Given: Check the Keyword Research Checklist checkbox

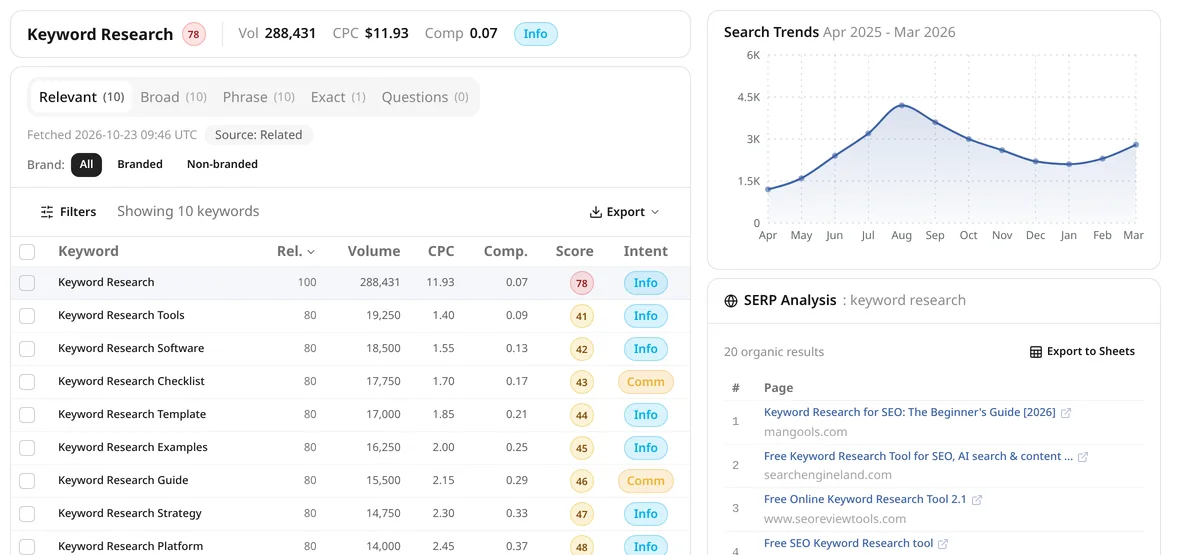Looking at the screenshot, I should click(x=27, y=382).
